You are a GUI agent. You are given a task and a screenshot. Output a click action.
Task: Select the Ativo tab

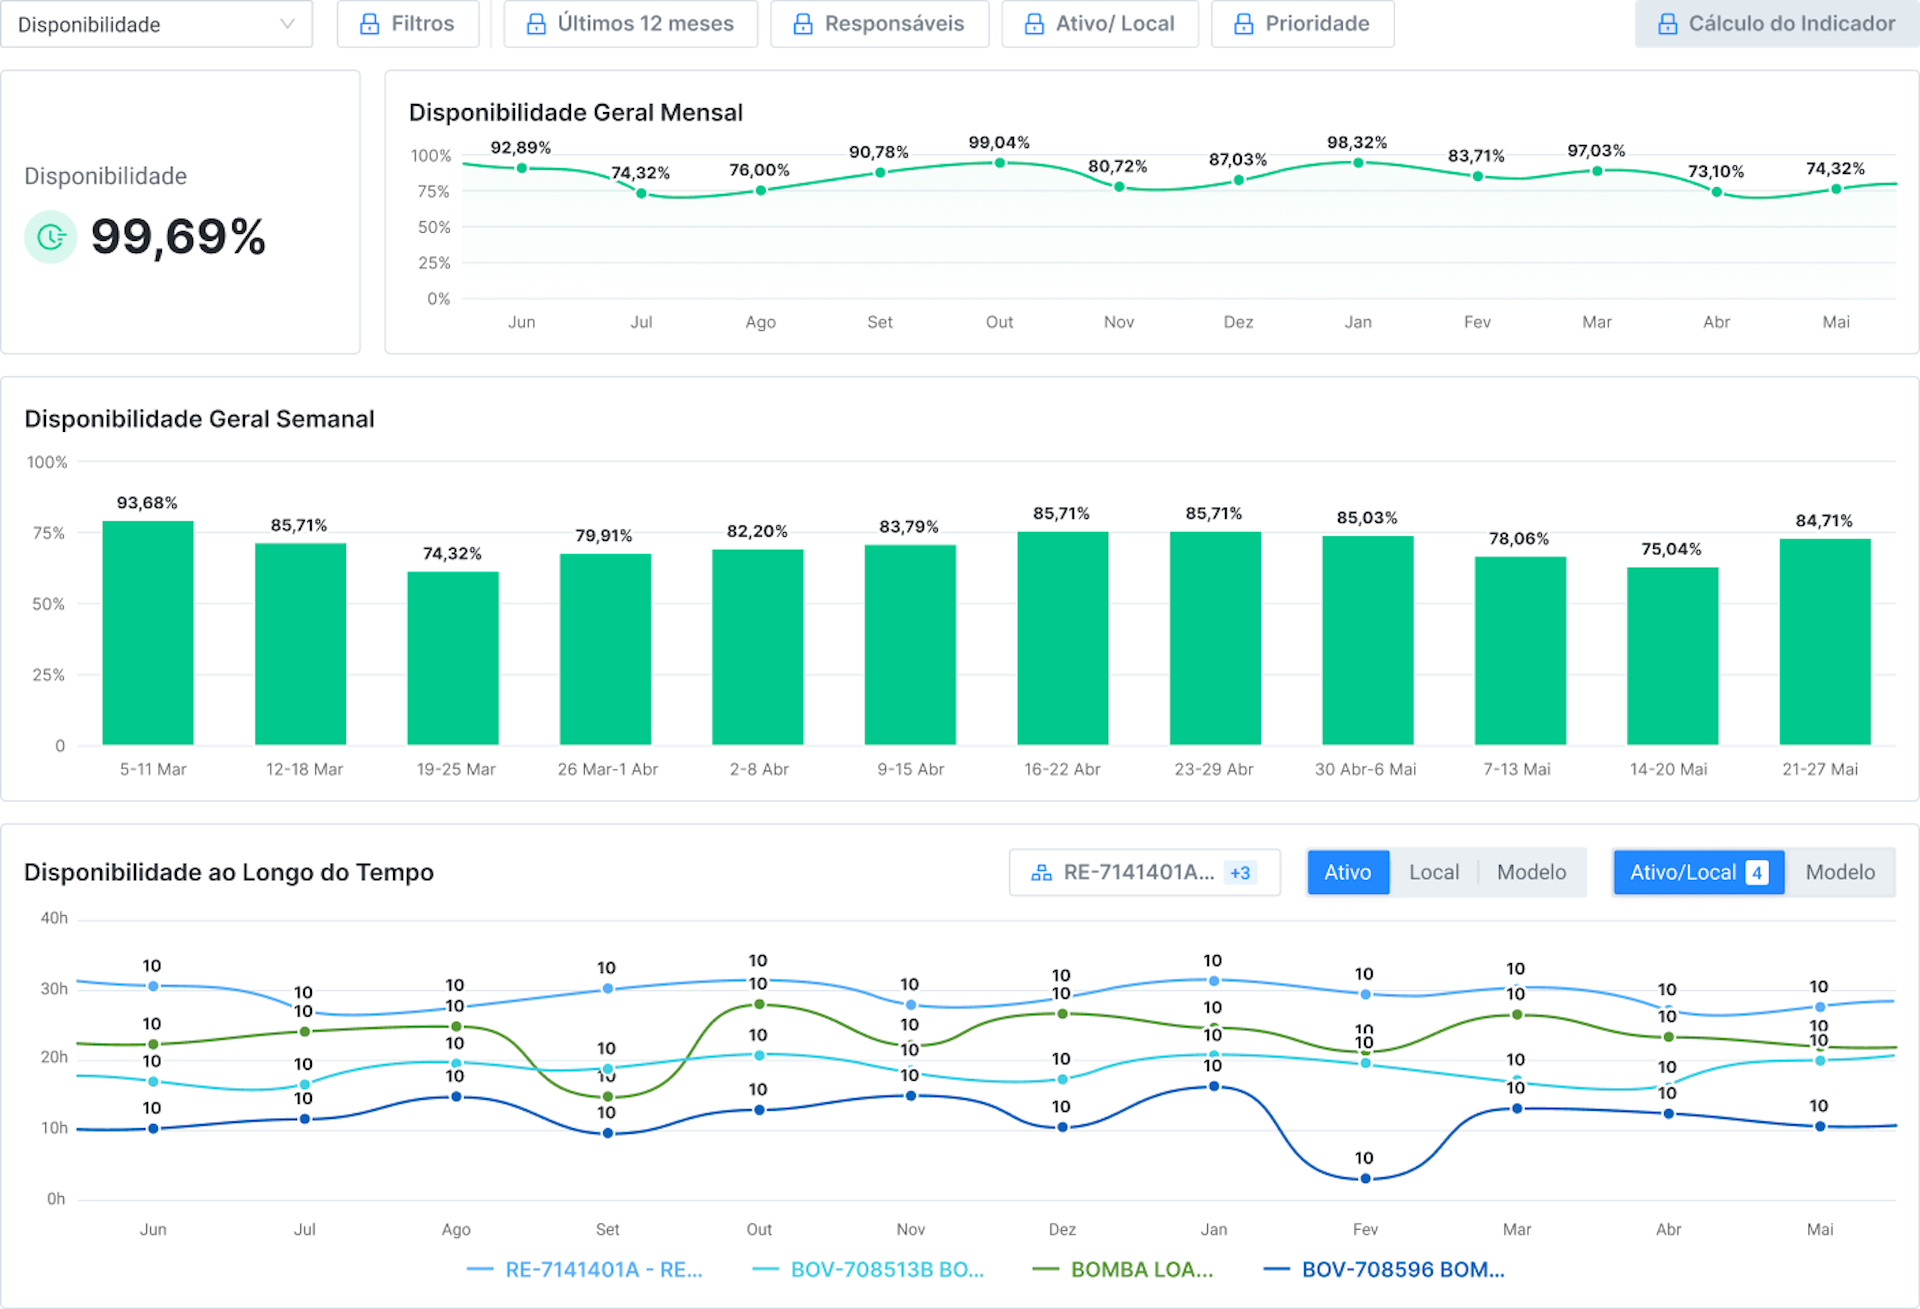pyautogui.click(x=1347, y=872)
